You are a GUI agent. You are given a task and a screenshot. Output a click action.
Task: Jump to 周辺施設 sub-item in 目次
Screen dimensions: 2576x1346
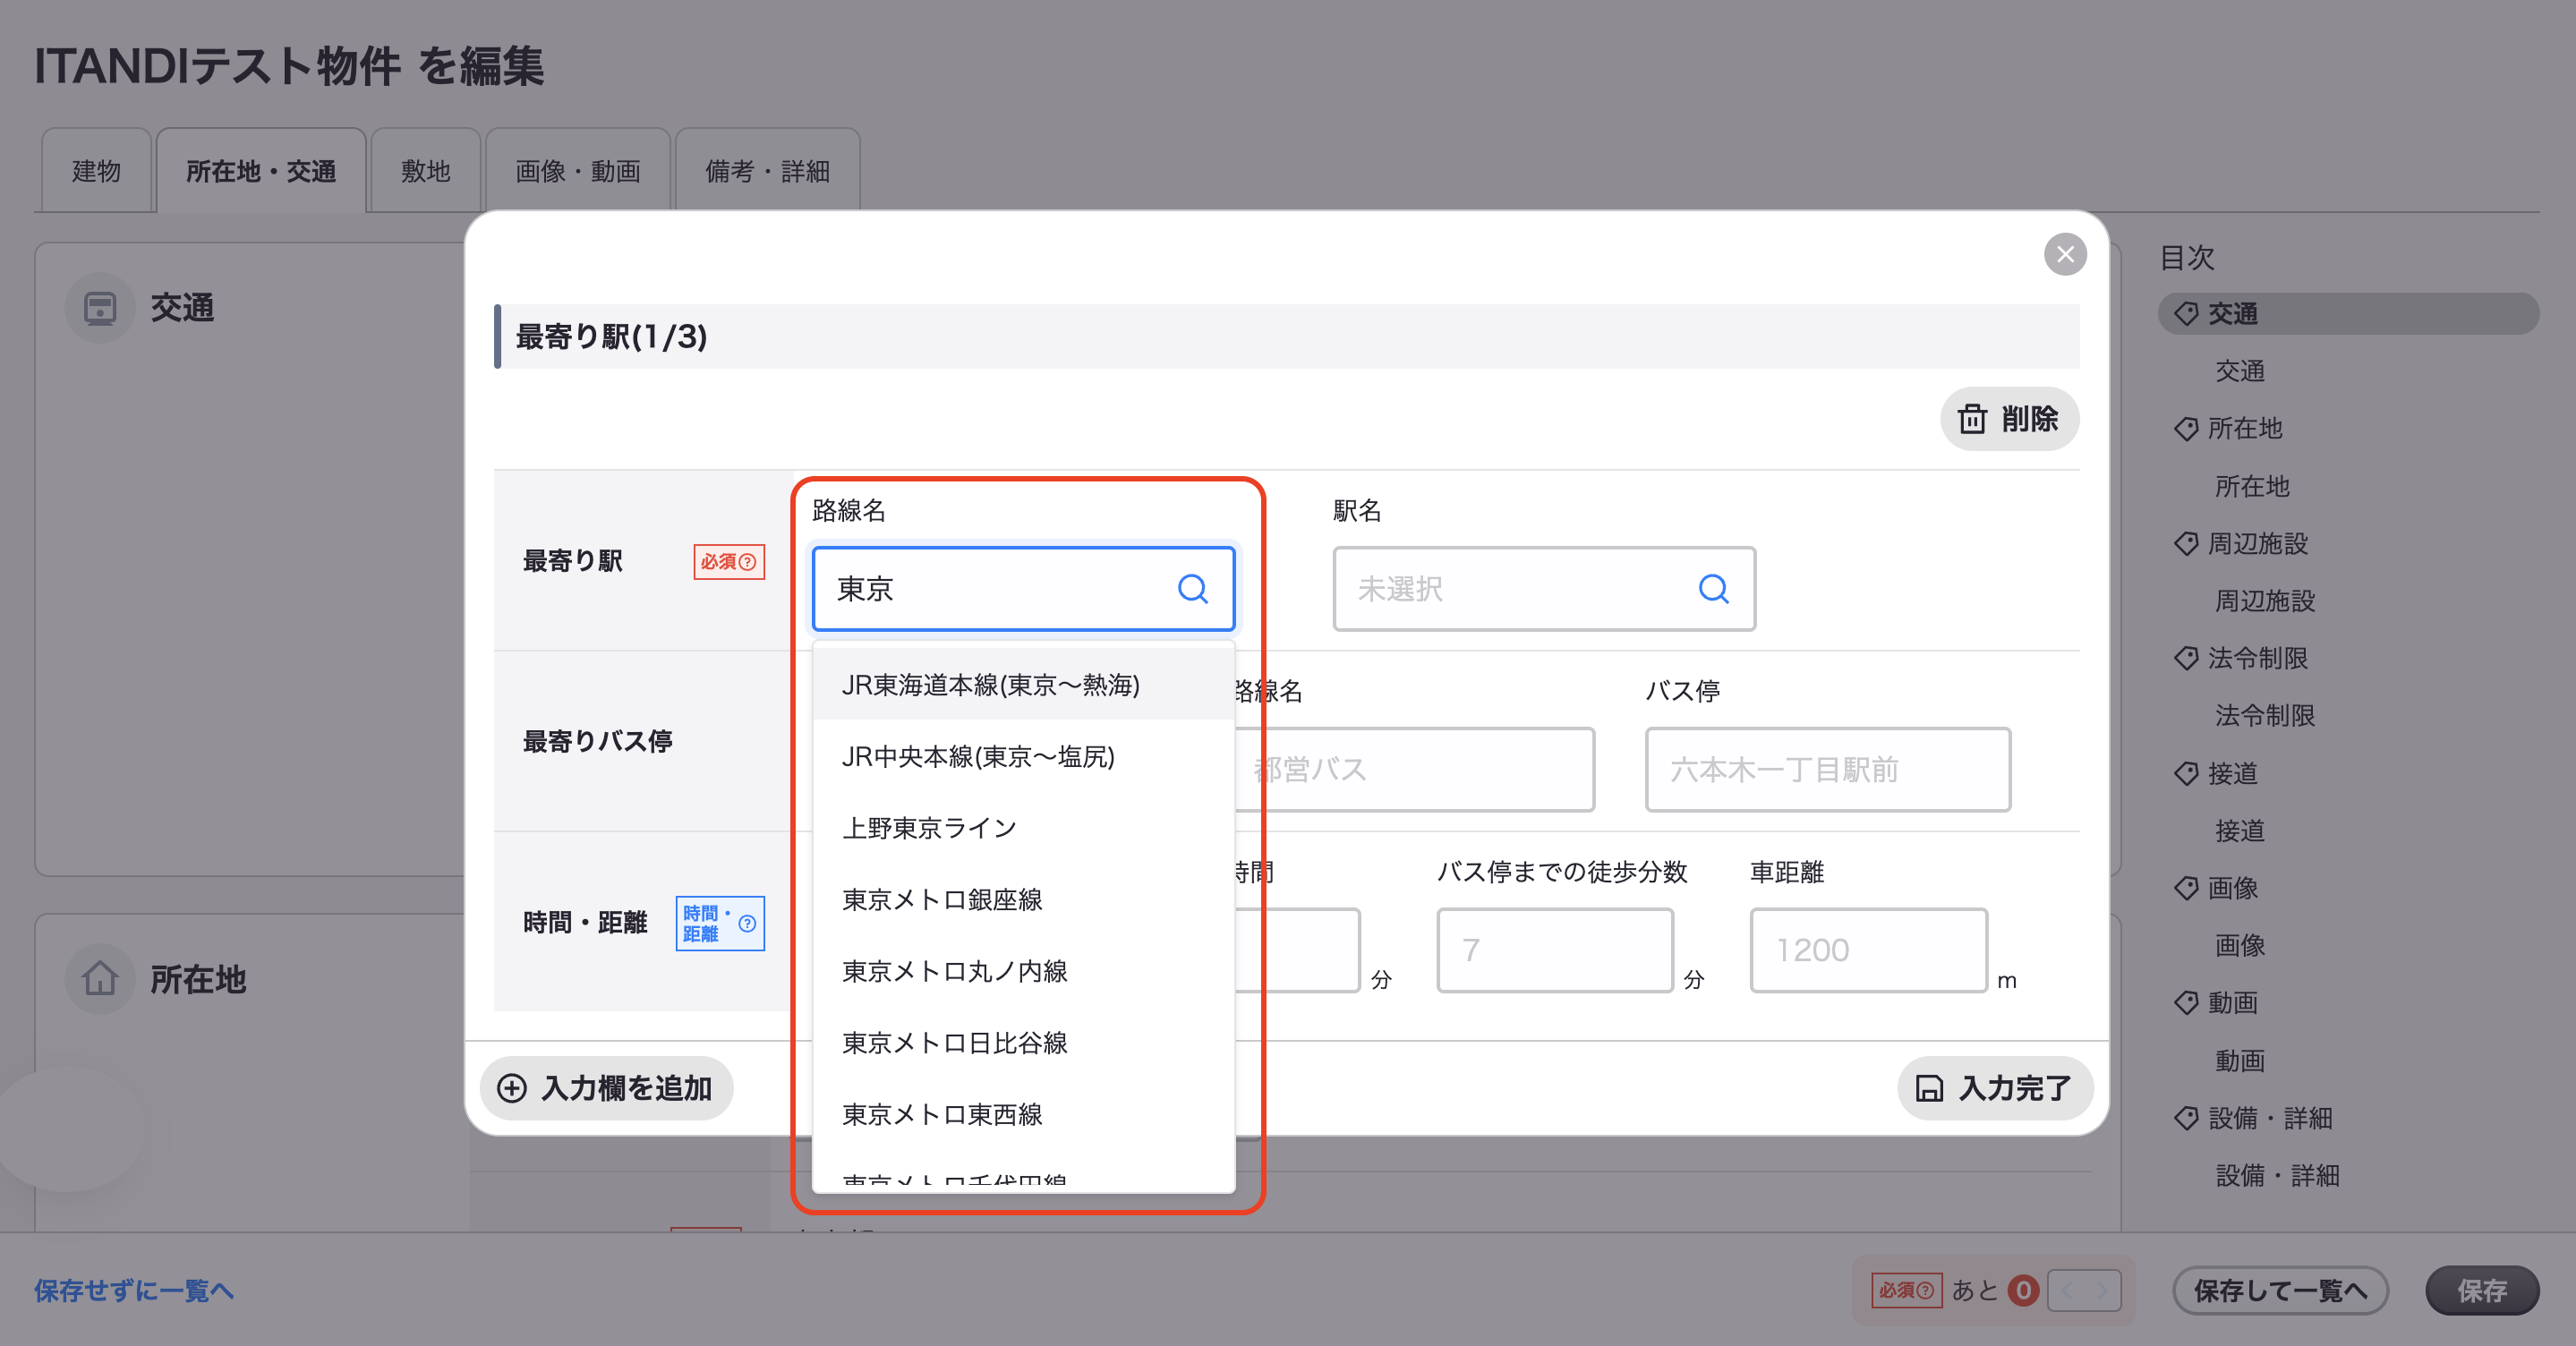pyautogui.click(x=2265, y=601)
